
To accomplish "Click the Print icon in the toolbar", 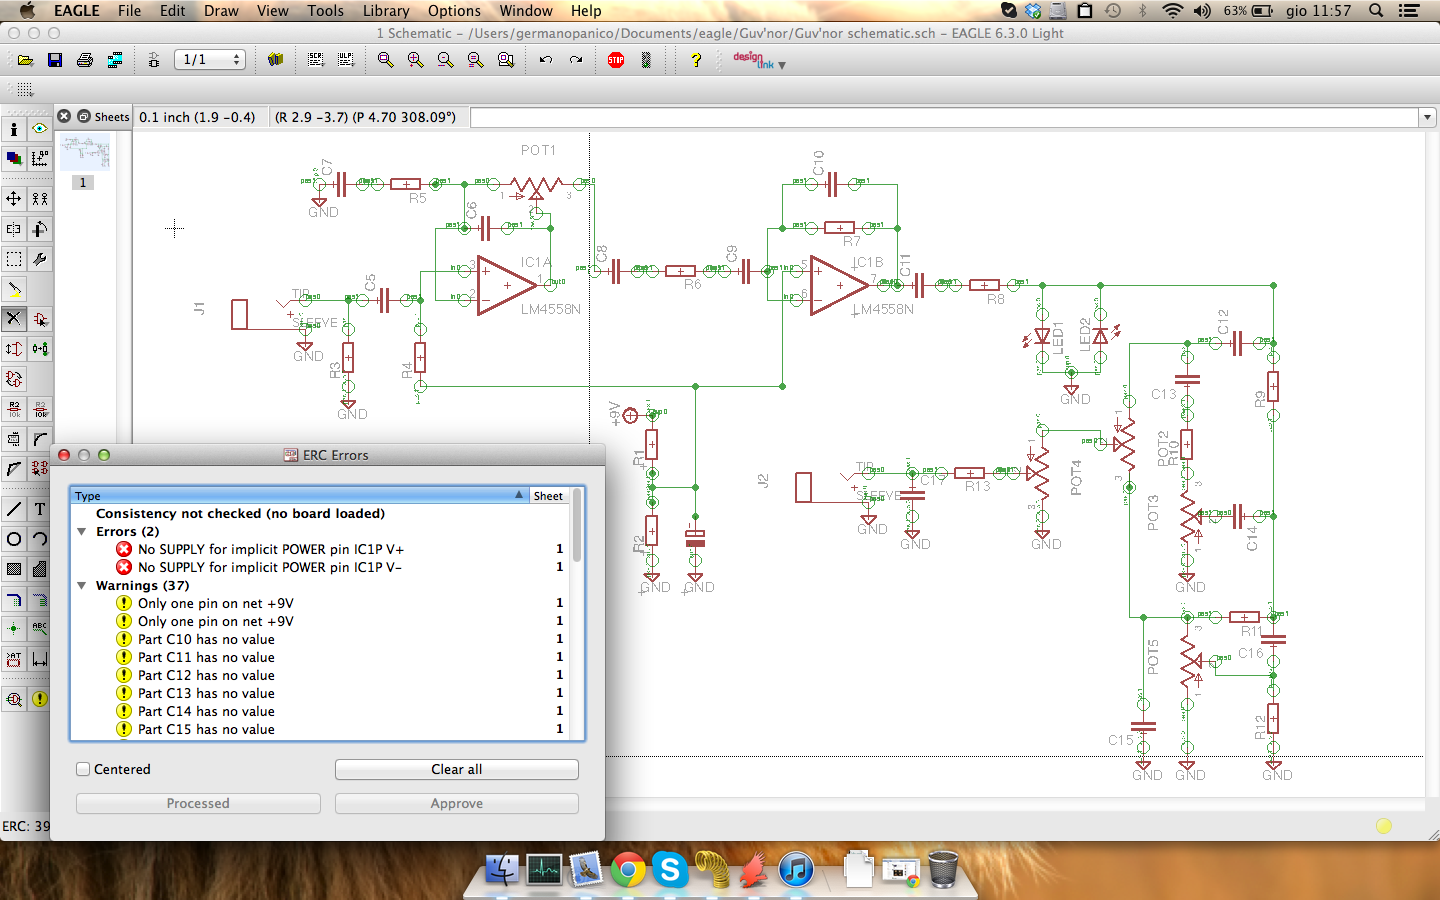I will [x=85, y=60].
